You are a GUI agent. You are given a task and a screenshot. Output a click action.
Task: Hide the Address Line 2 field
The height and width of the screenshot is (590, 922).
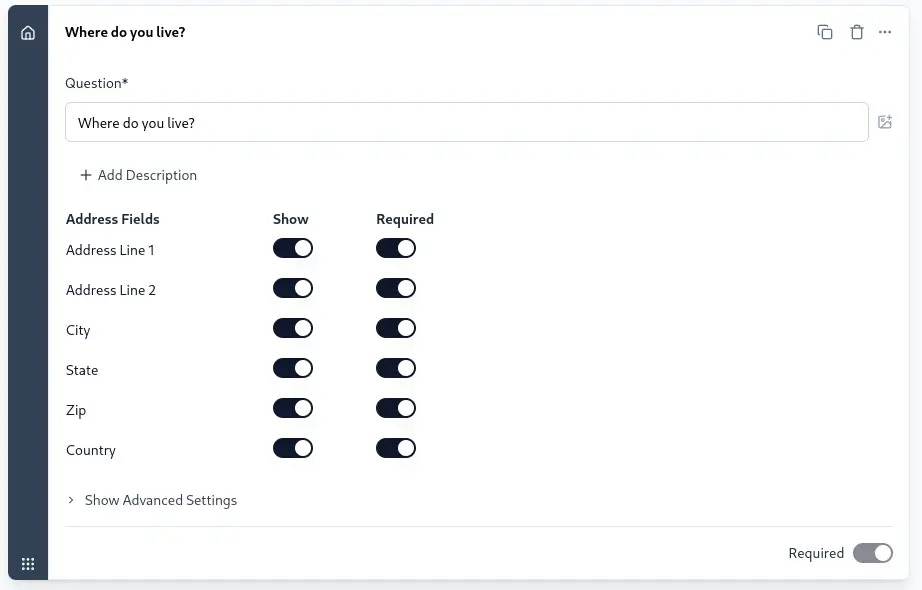click(x=292, y=288)
